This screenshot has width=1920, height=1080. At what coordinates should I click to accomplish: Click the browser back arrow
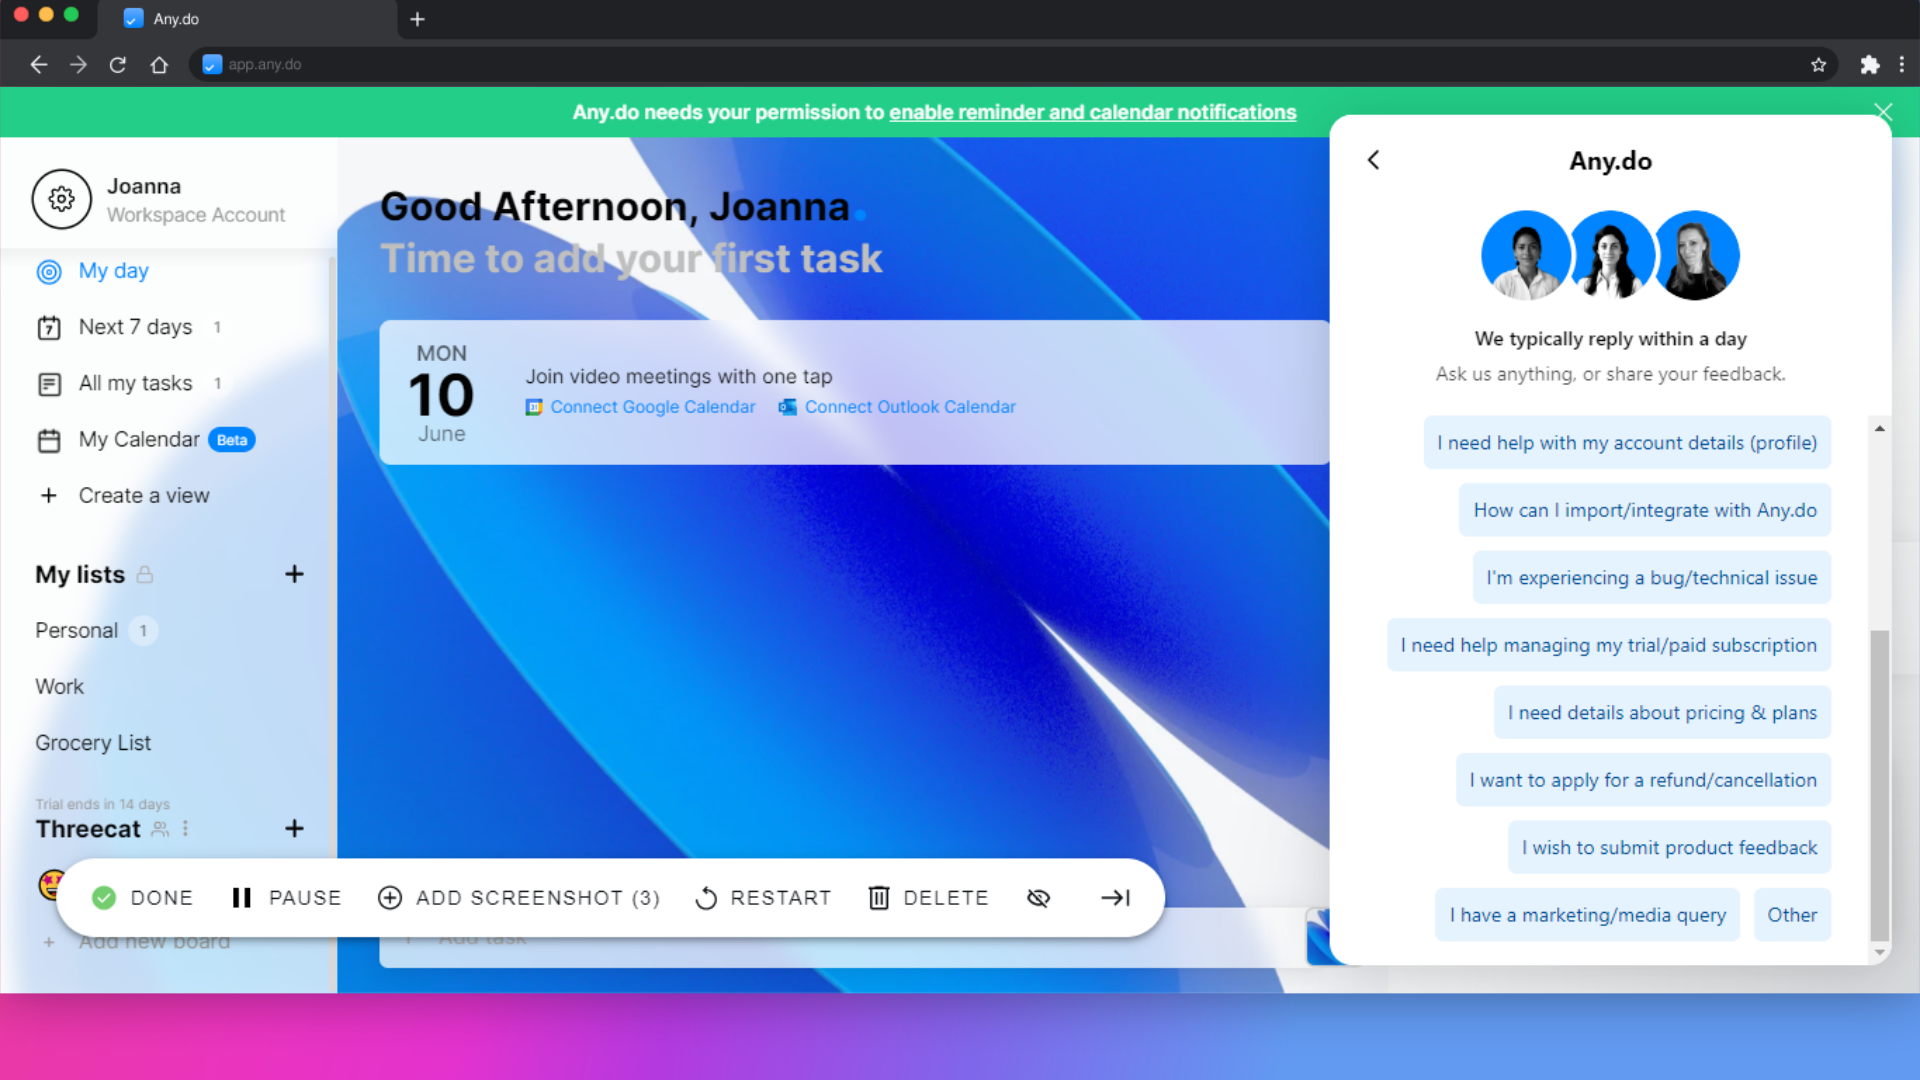(x=38, y=64)
